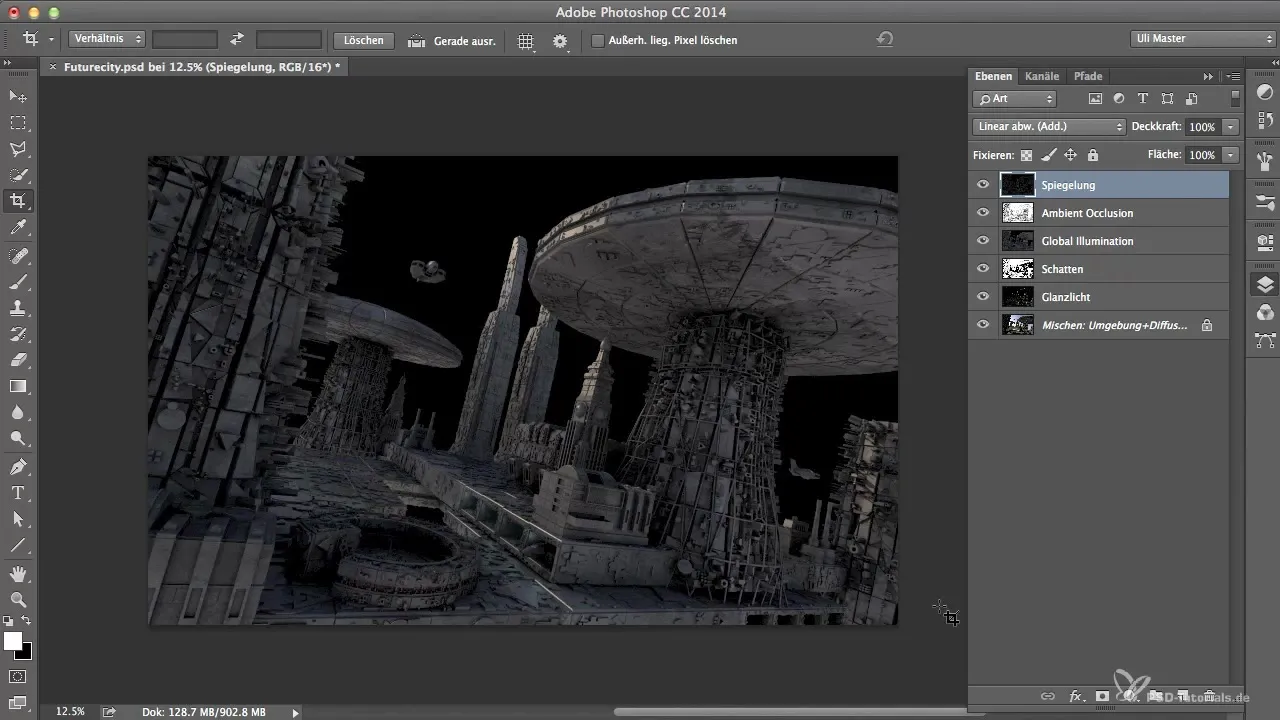The height and width of the screenshot is (720, 1280).
Task: Filter layers by smart objects
Action: tap(1191, 99)
